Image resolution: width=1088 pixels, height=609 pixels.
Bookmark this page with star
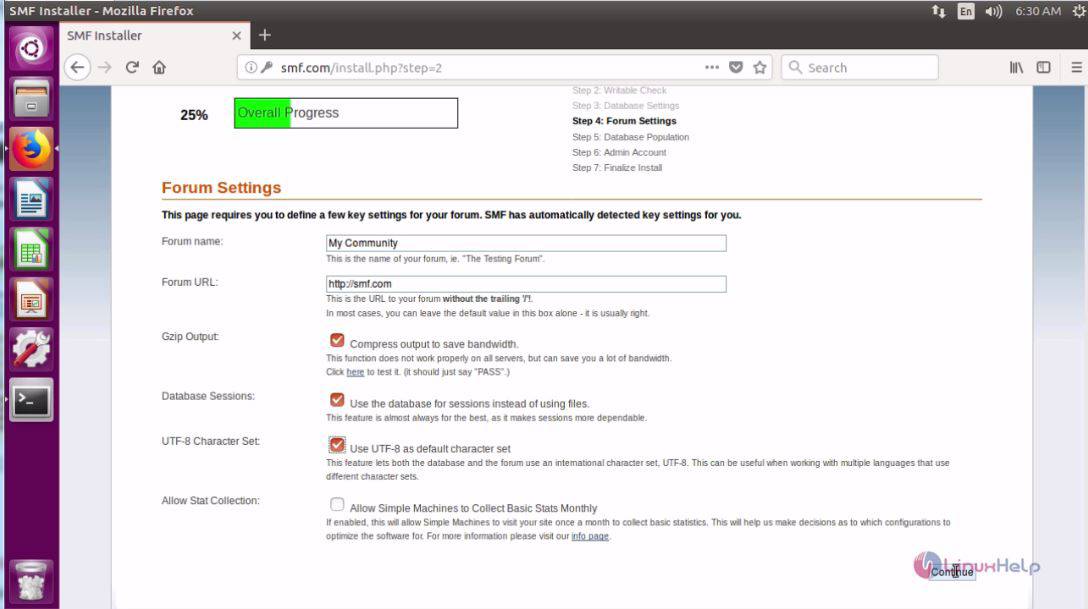coord(760,67)
